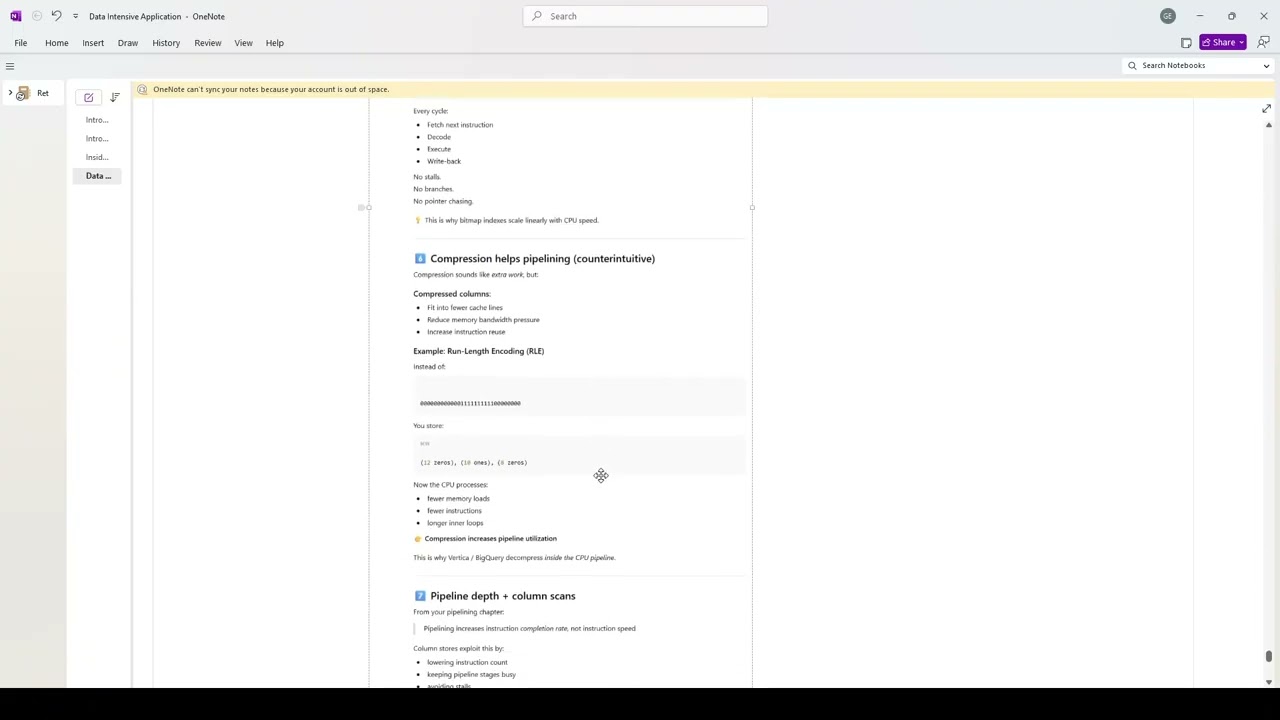Select the Data... page in list
The image size is (1280, 720).
click(x=97, y=176)
